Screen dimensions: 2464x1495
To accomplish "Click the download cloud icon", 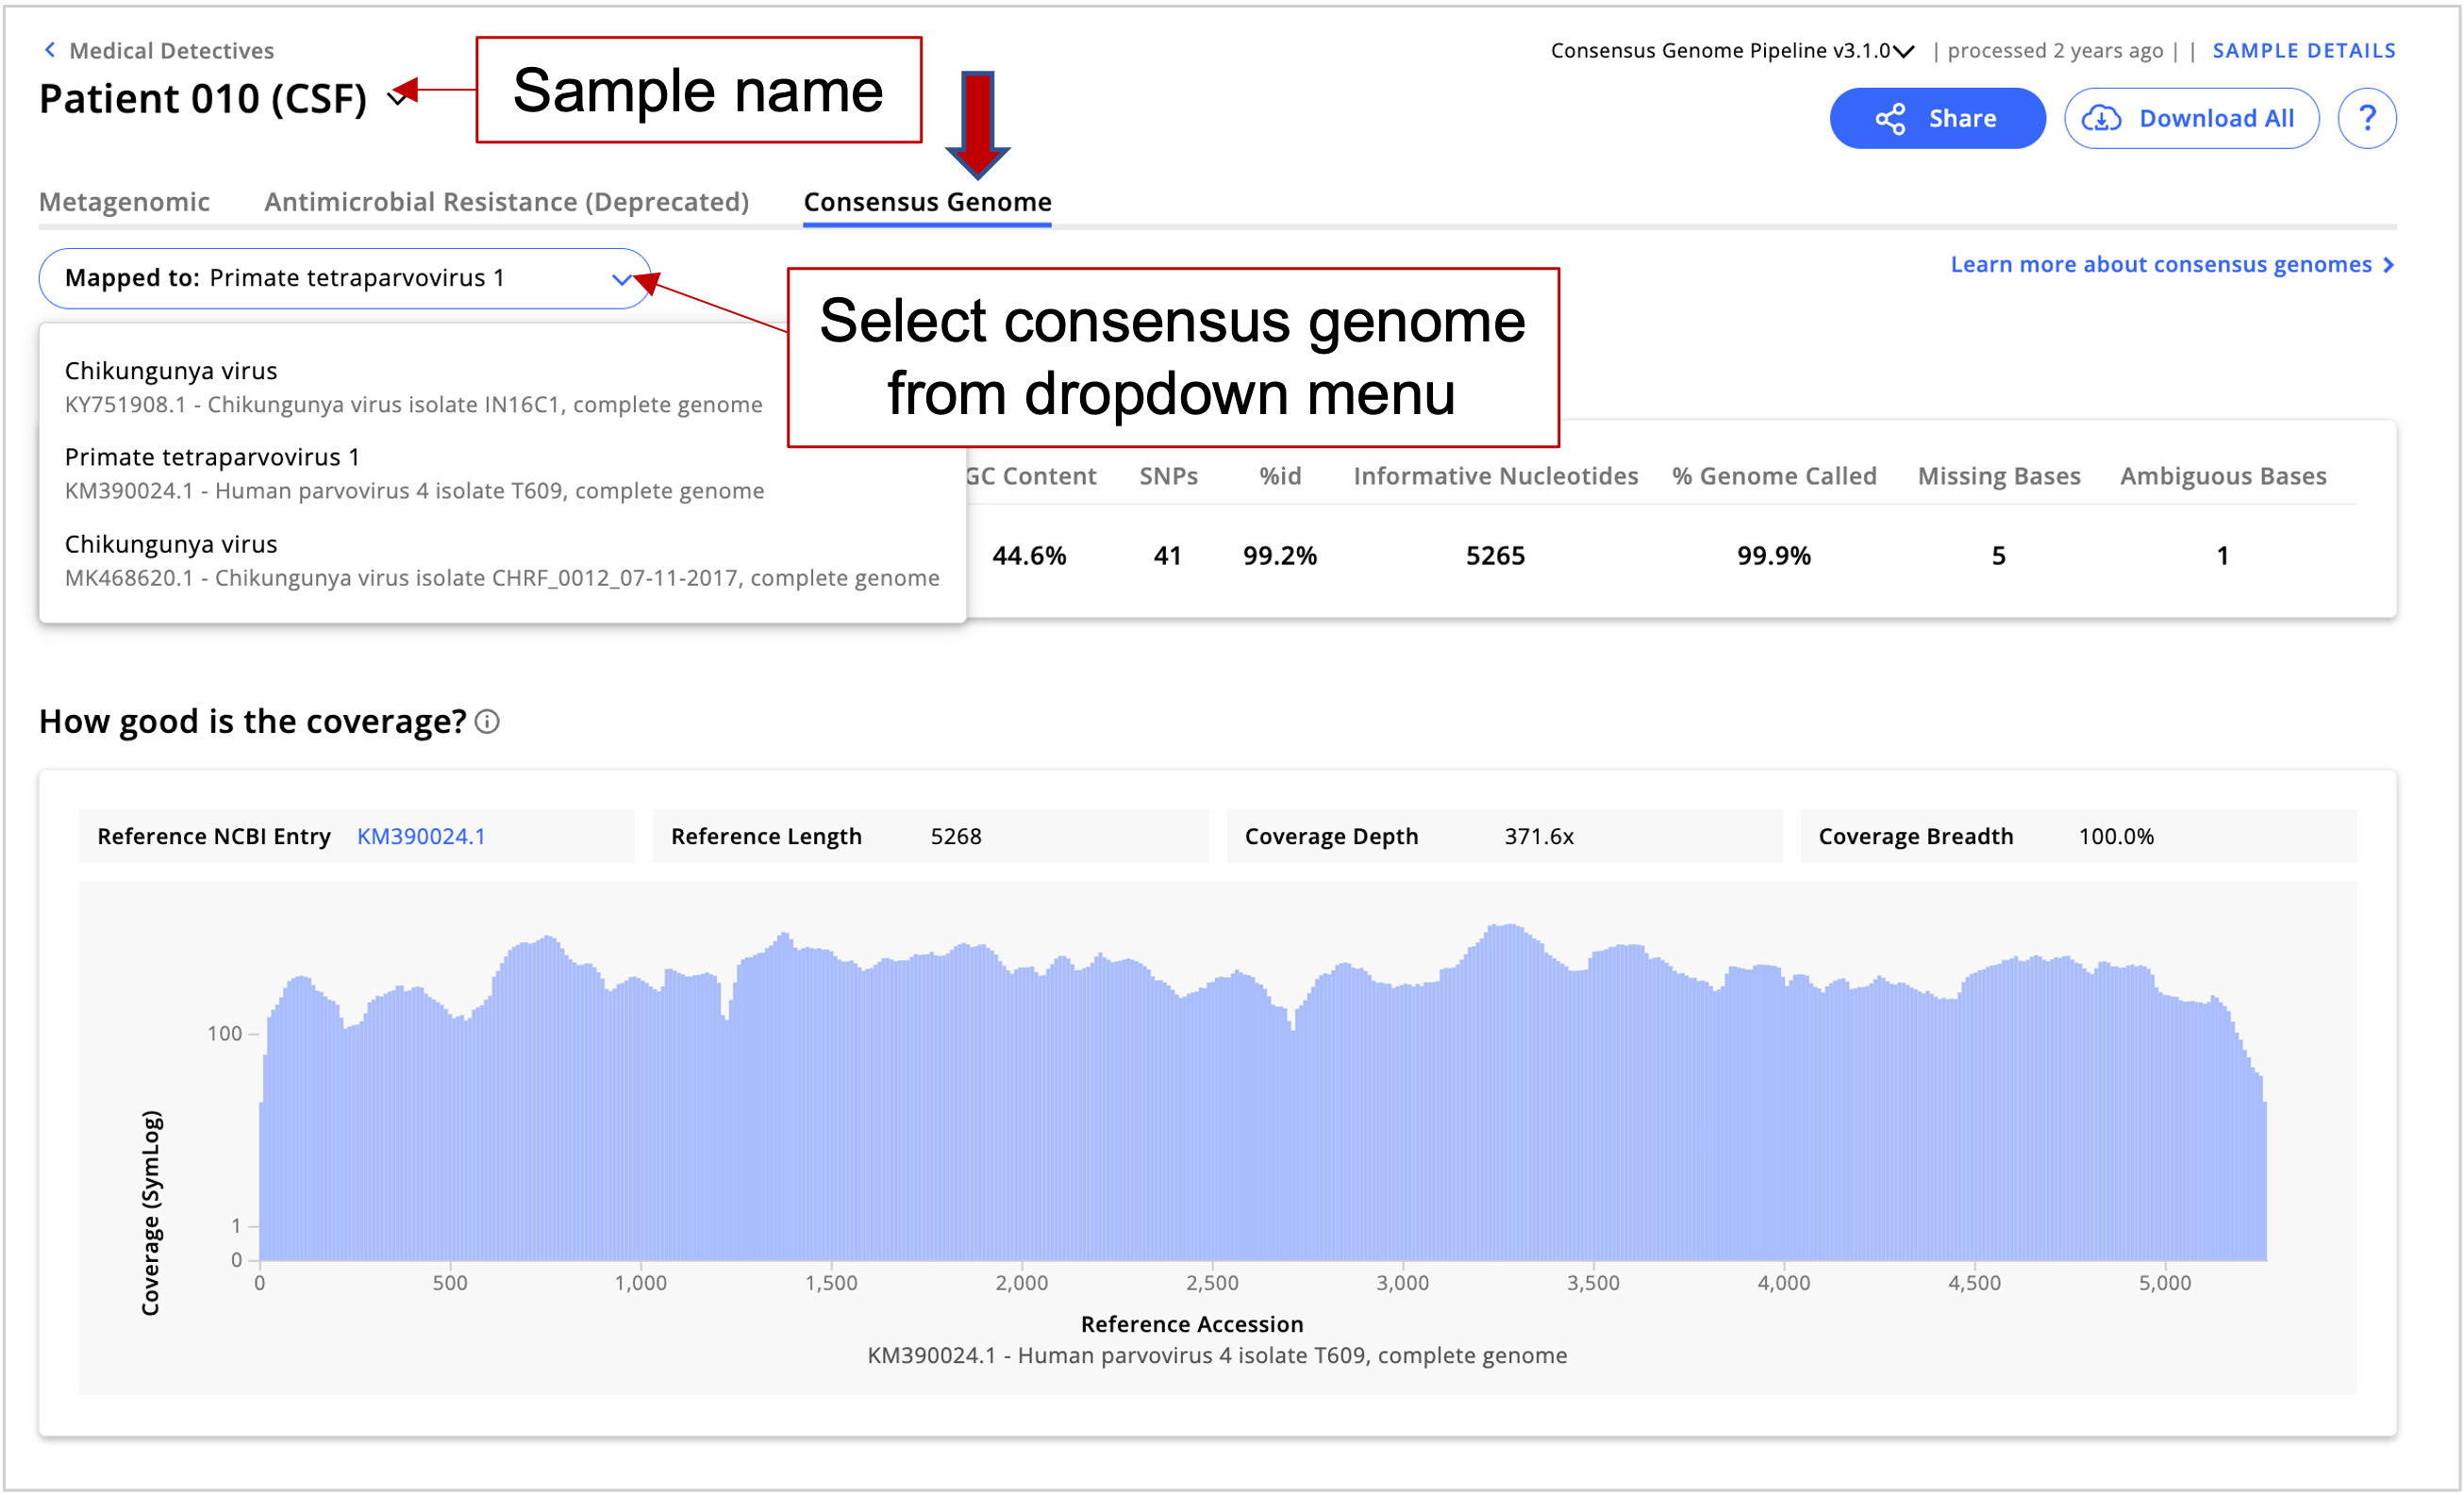I will pyautogui.click(x=2103, y=117).
